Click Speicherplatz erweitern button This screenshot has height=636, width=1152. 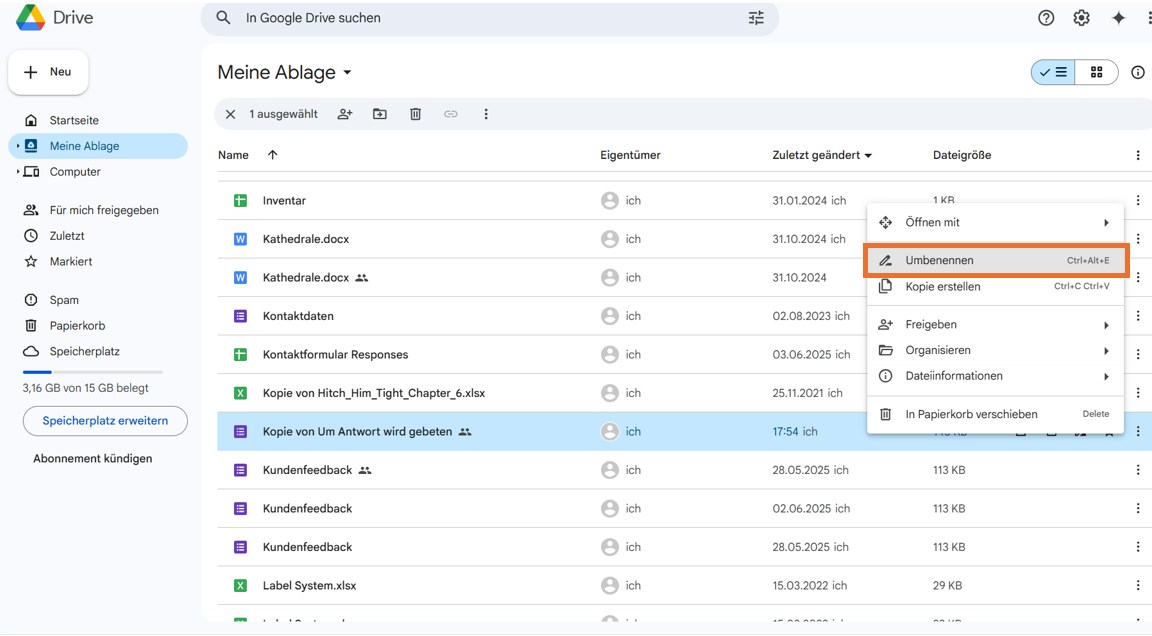(x=105, y=421)
